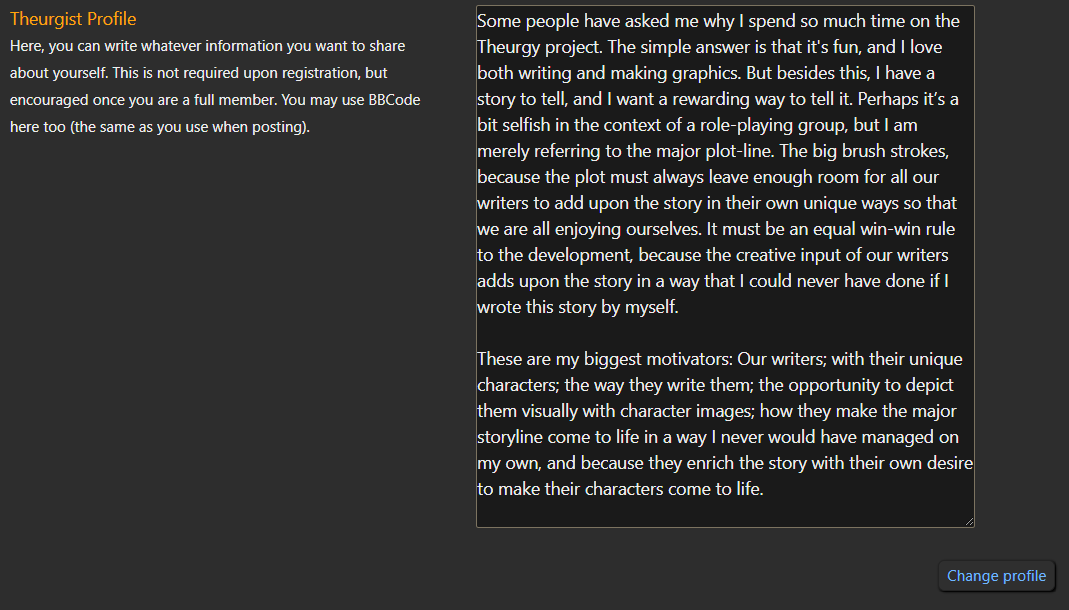Viewport: 1069px width, 610px height.
Task: Click the Theurgist Profile heading
Action: (73, 19)
